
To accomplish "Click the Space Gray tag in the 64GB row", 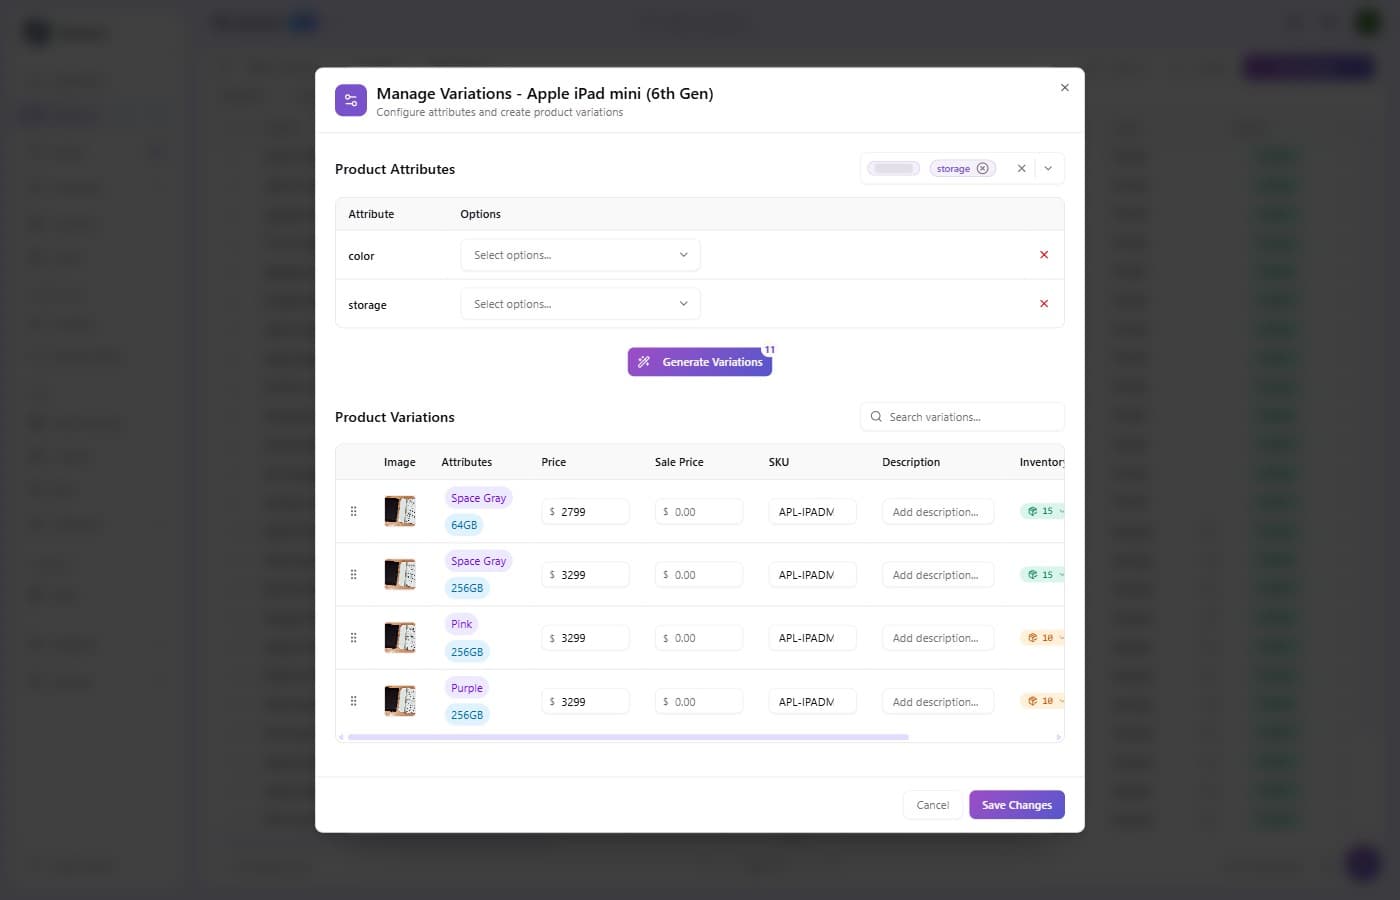I will pyautogui.click(x=478, y=498).
